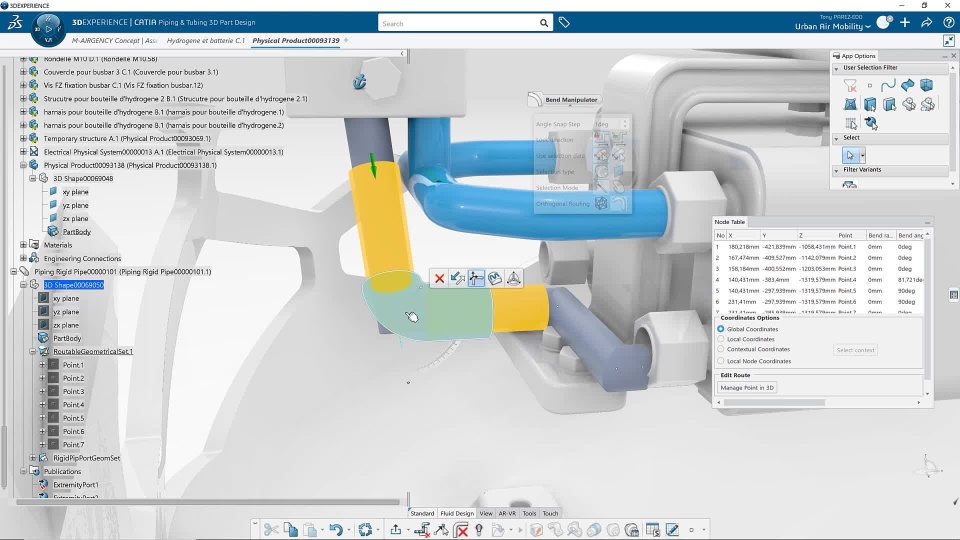Click the share arrow icon in top bar
This screenshot has height=540, width=960.
point(926,23)
